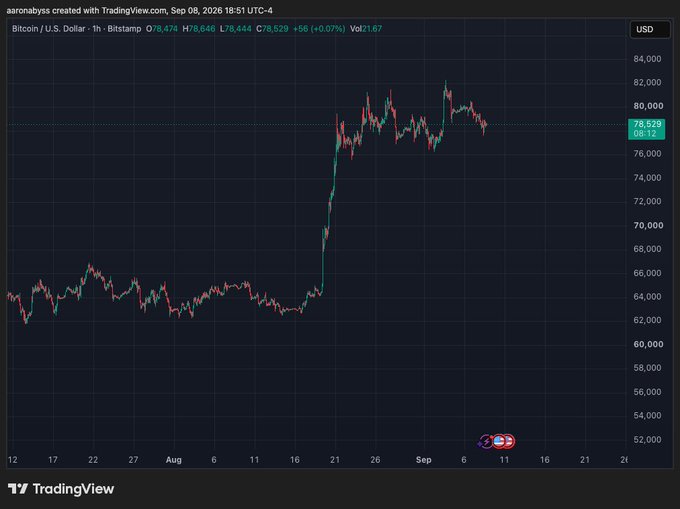Image resolution: width=680 pixels, height=509 pixels.
Task: Click the 70,000 price axis label
Action: click(x=648, y=225)
